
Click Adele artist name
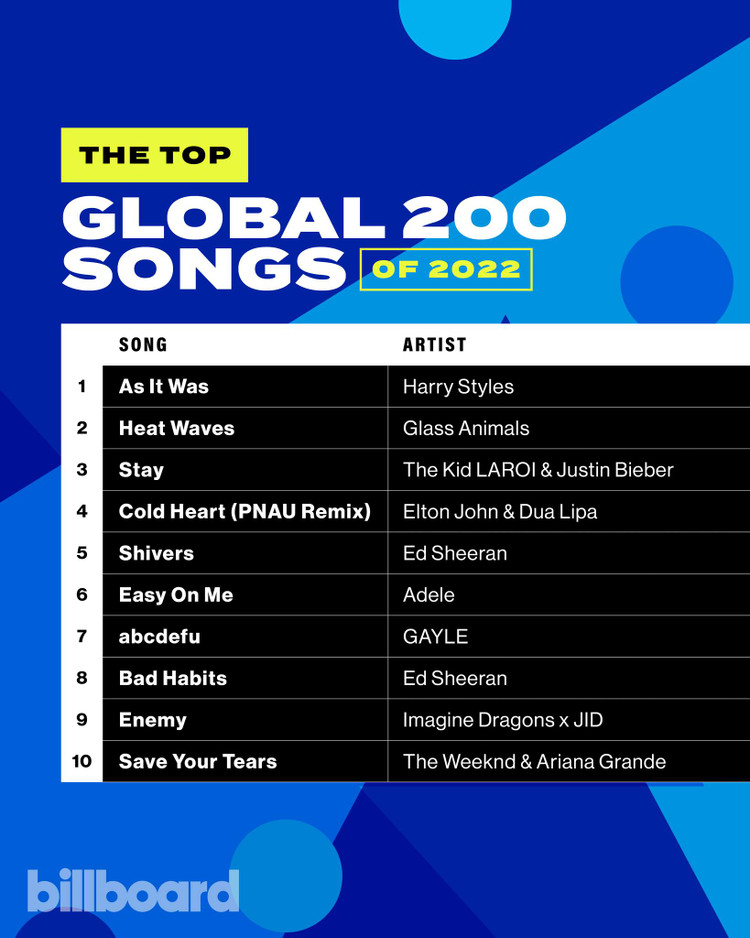[x=429, y=595]
